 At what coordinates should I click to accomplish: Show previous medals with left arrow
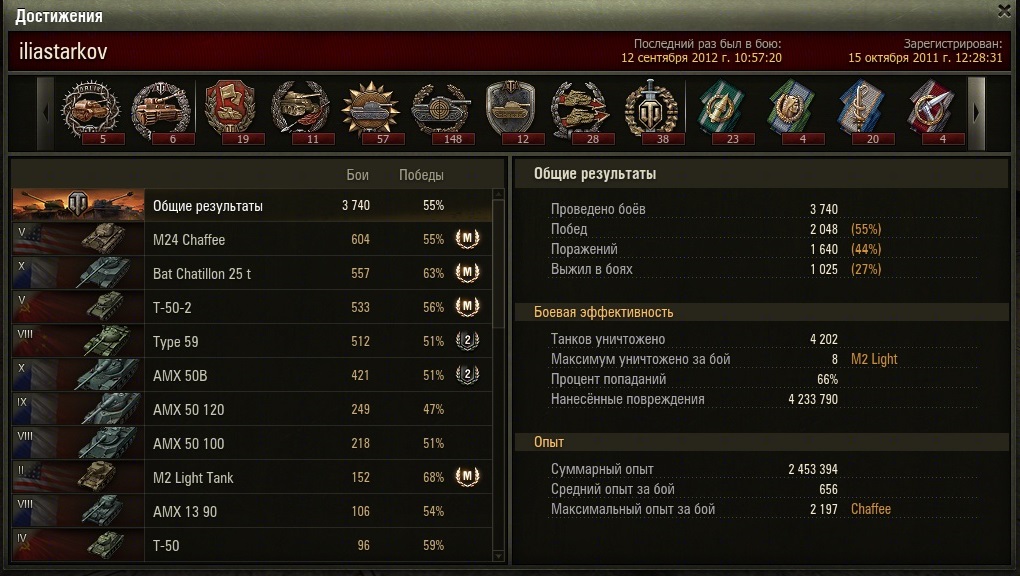tap(46, 113)
